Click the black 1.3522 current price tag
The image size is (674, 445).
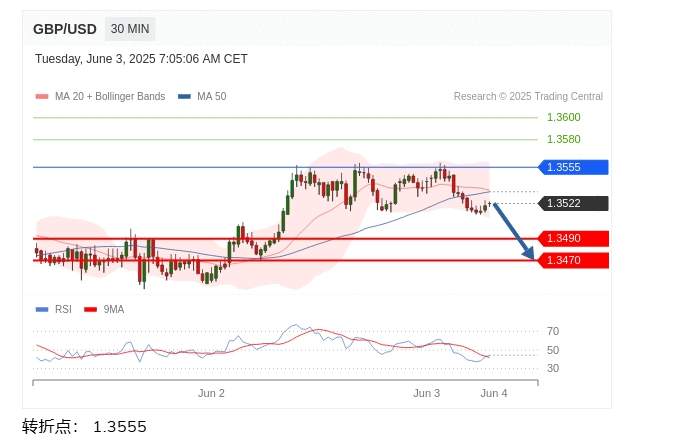pos(573,203)
